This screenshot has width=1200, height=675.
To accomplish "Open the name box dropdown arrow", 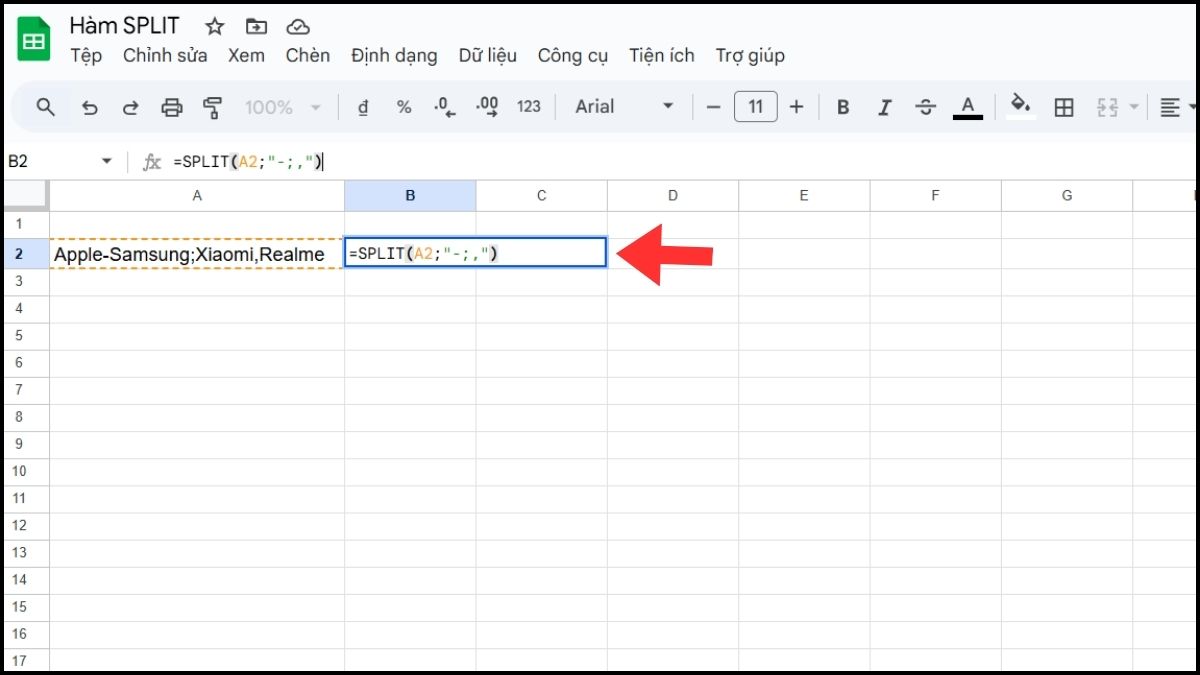I will 108,160.
